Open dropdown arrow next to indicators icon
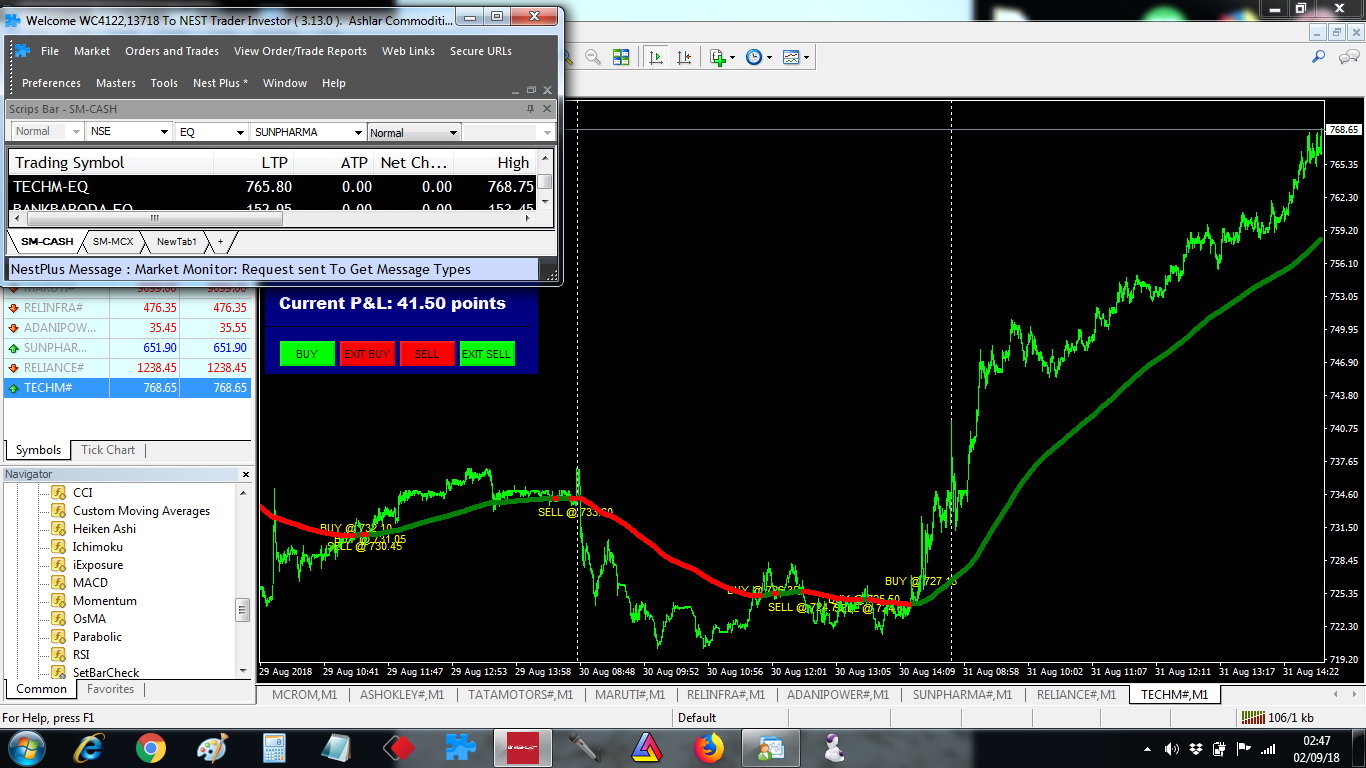The image size is (1366, 768). pos(732,57)
